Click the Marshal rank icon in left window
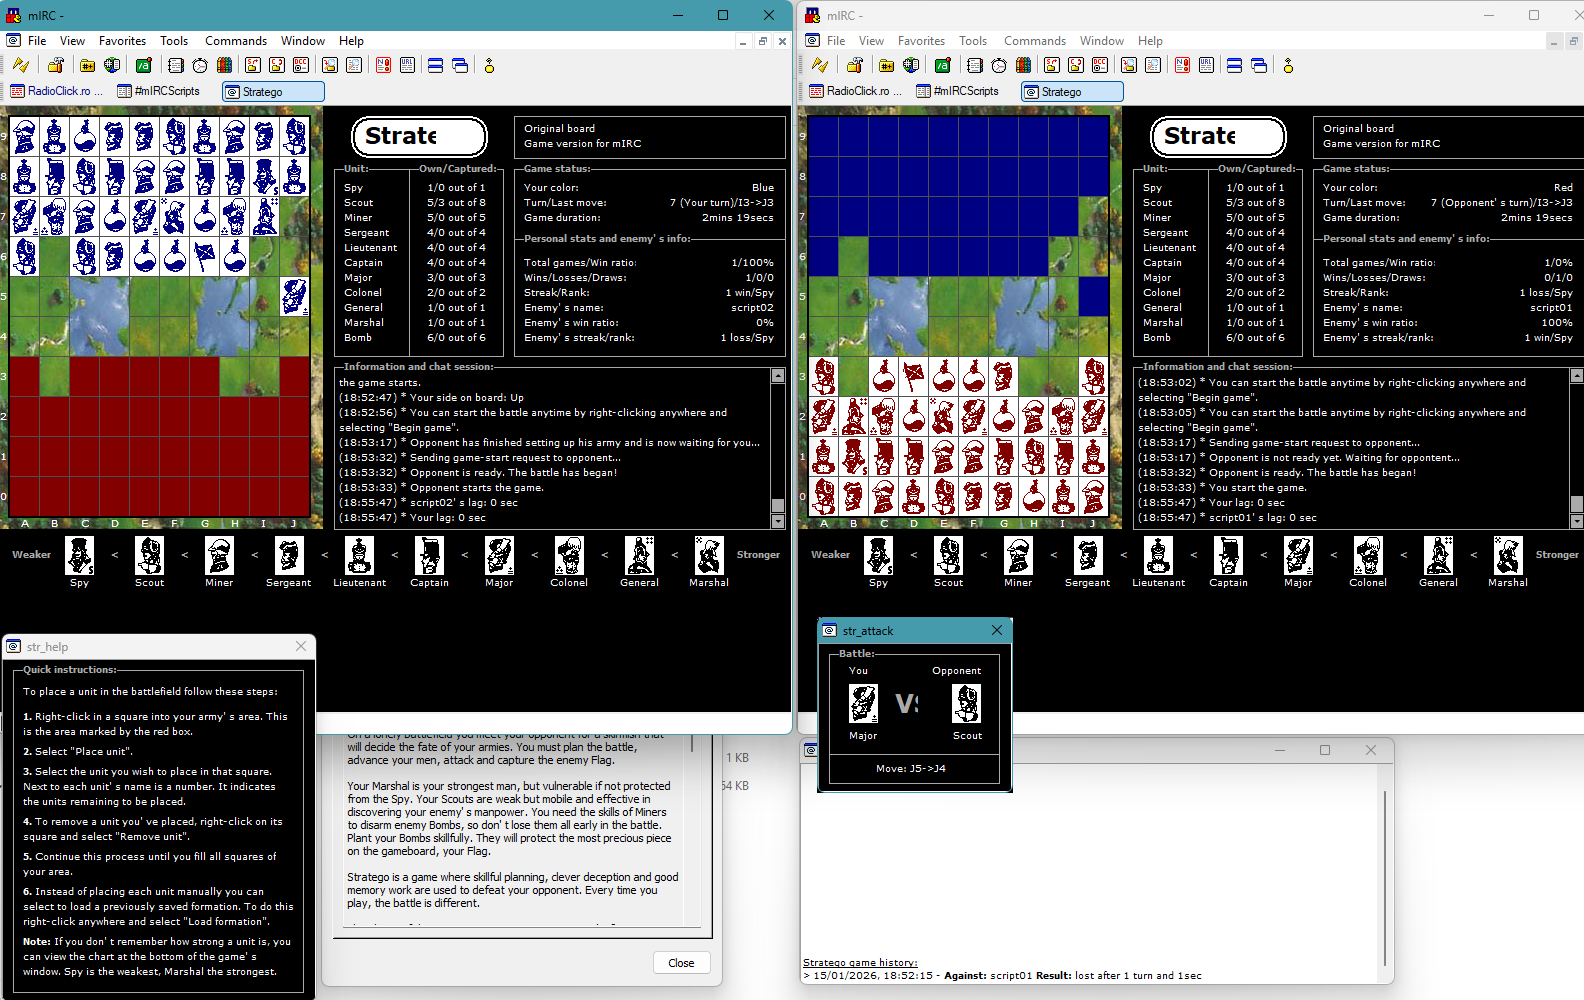1584x1000 pixels. tap(709, 555)
